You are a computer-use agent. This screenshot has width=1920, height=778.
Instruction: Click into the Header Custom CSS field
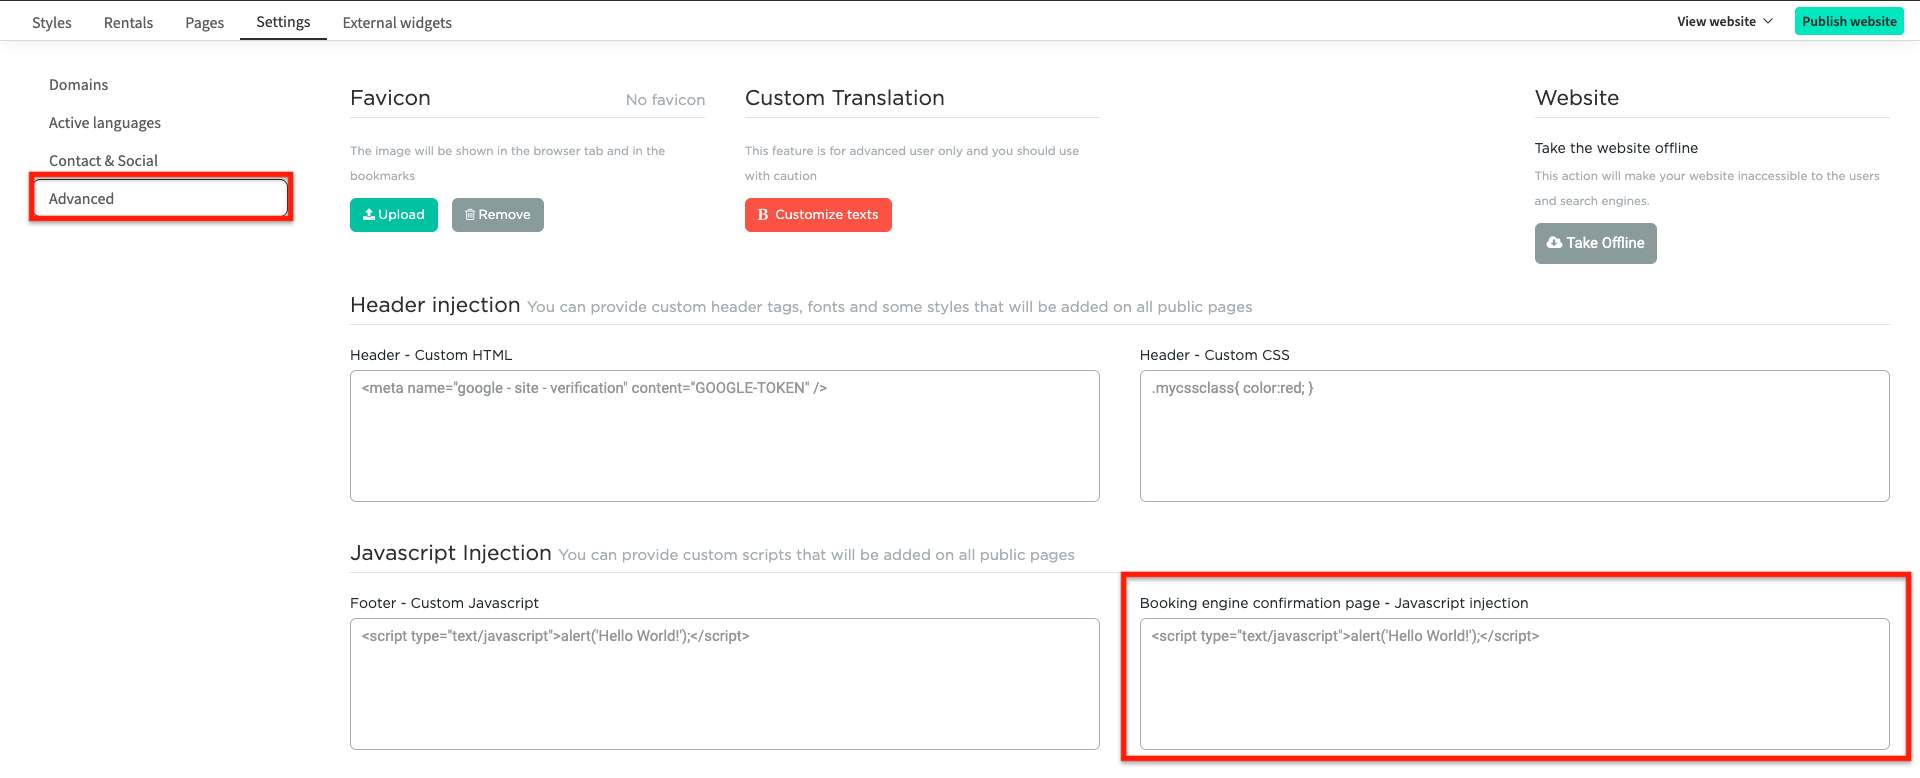[x=1514, y=436]
